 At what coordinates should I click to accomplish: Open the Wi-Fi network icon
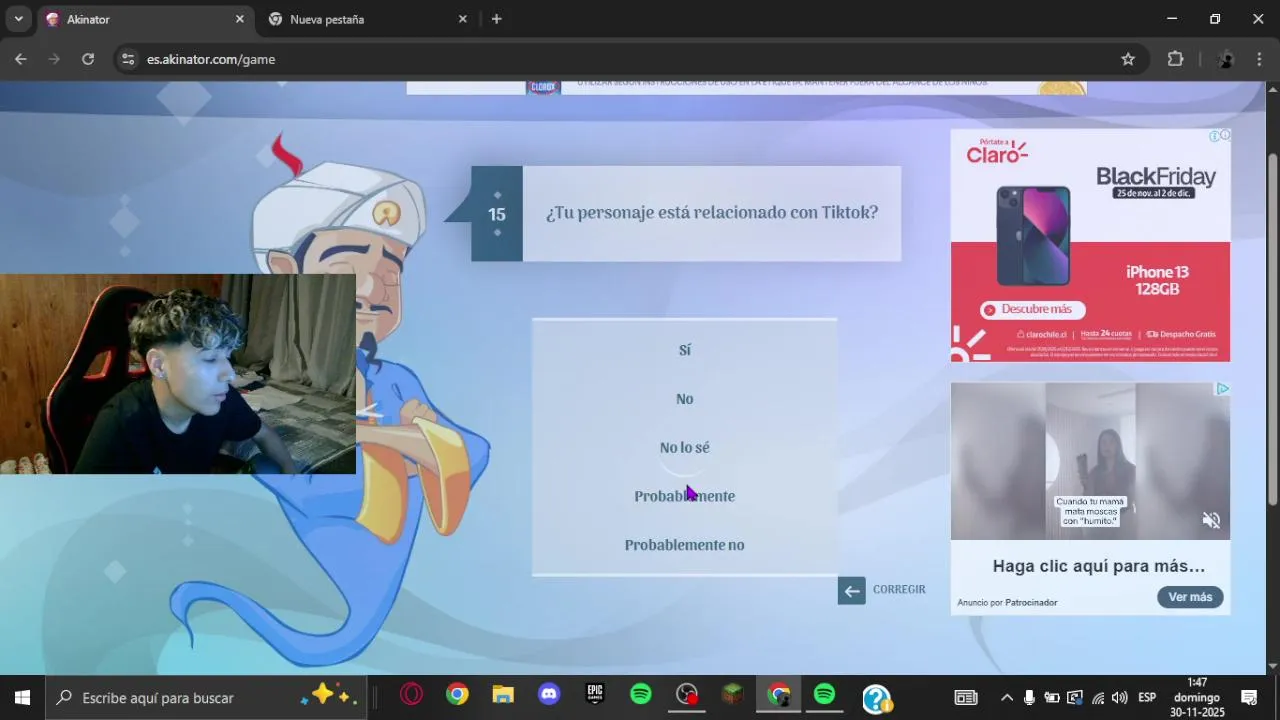(x=1098, y=698)
